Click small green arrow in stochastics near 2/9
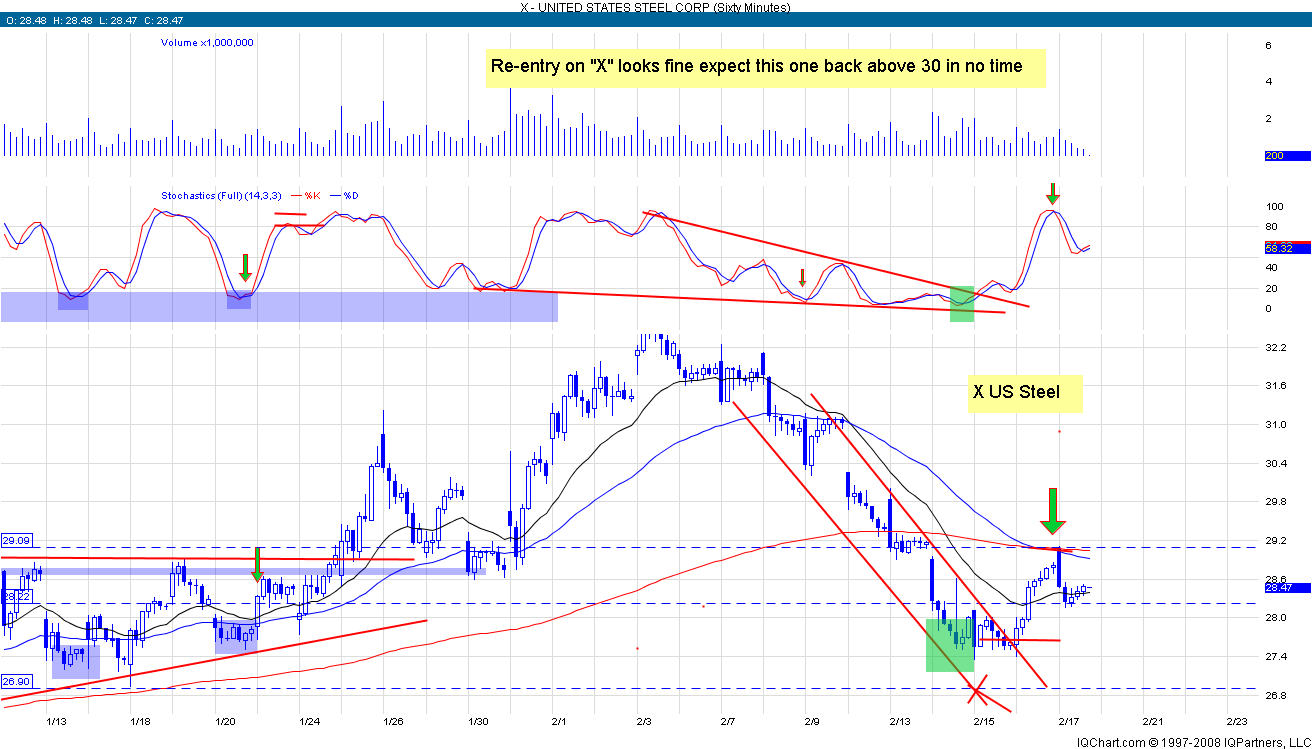 coord(802,277)
